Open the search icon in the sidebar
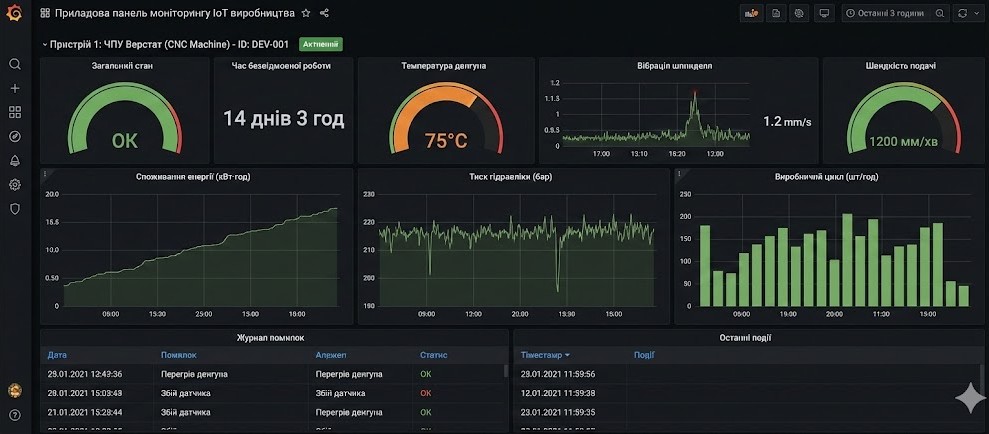The width and height of the screenshot is (989, 434). pyautogui.click(x=14, y=64)
